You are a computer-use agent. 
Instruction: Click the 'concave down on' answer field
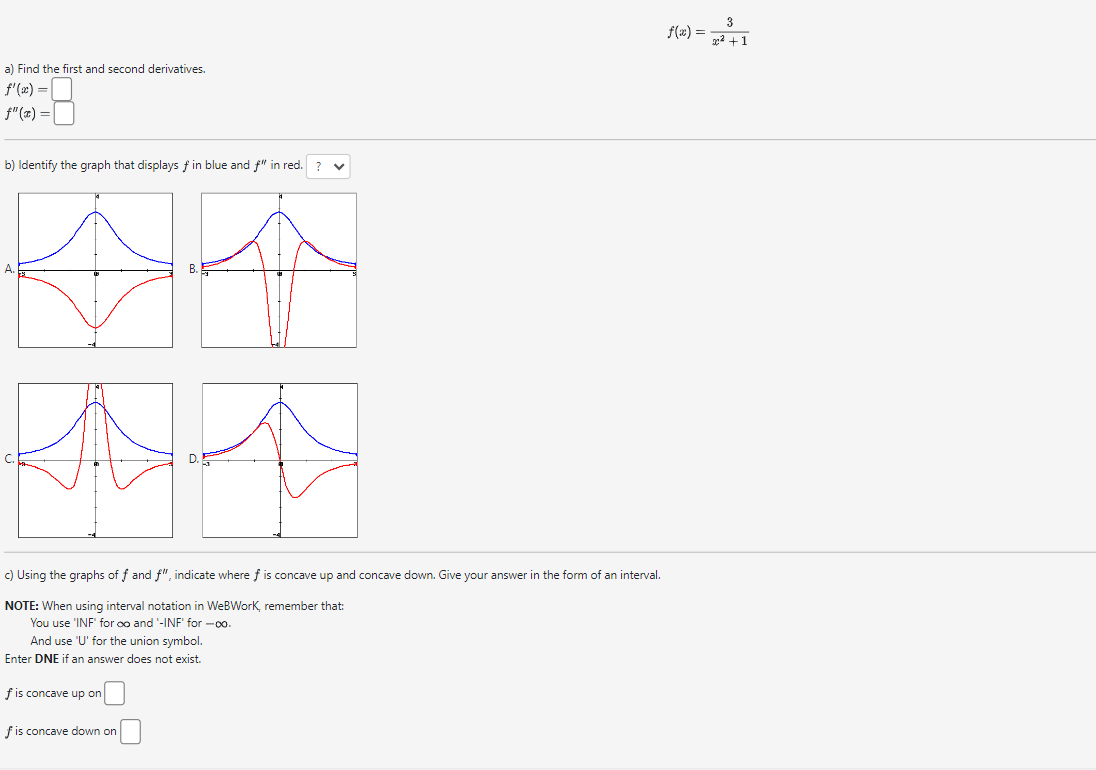click(x=129, y=731)
